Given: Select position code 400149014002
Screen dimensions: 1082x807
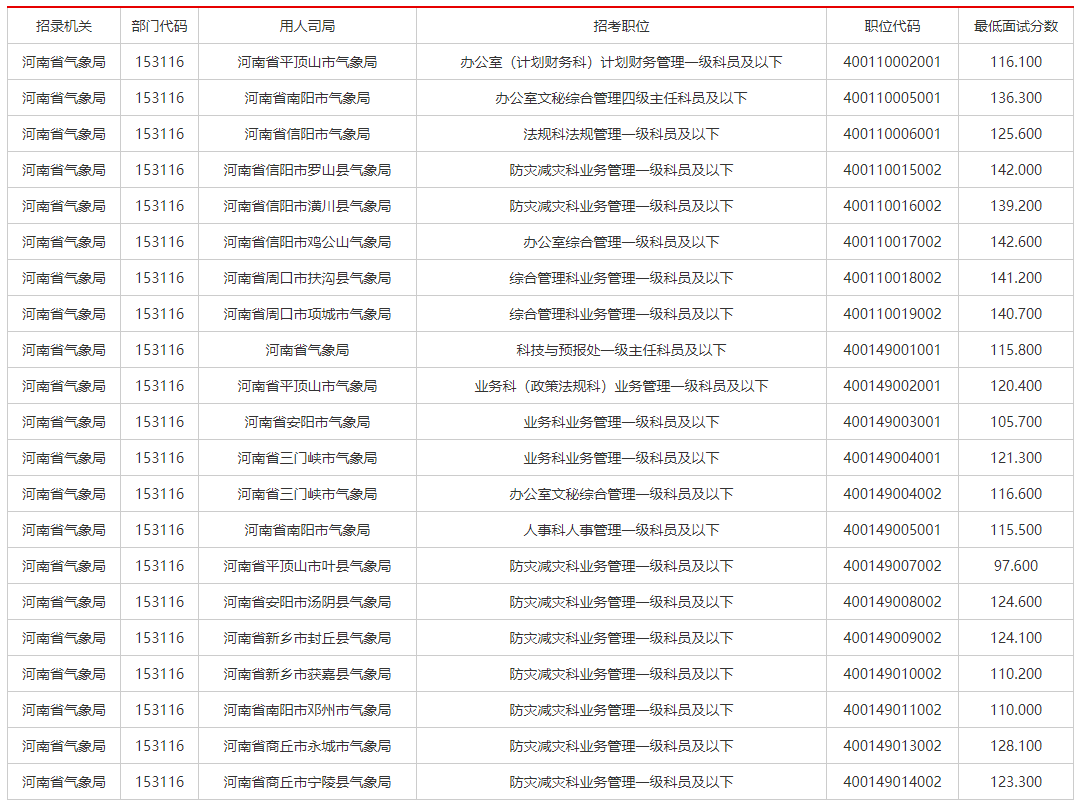Looking at the screenshot, I should [x=892, y=782].
